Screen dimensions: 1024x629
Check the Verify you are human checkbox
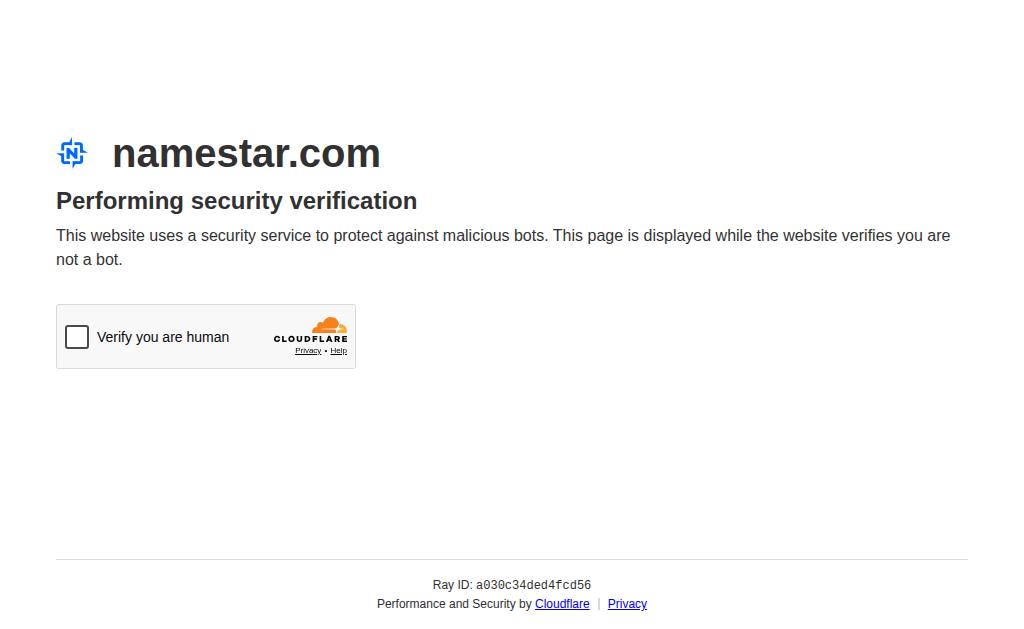tap(76, 337)
